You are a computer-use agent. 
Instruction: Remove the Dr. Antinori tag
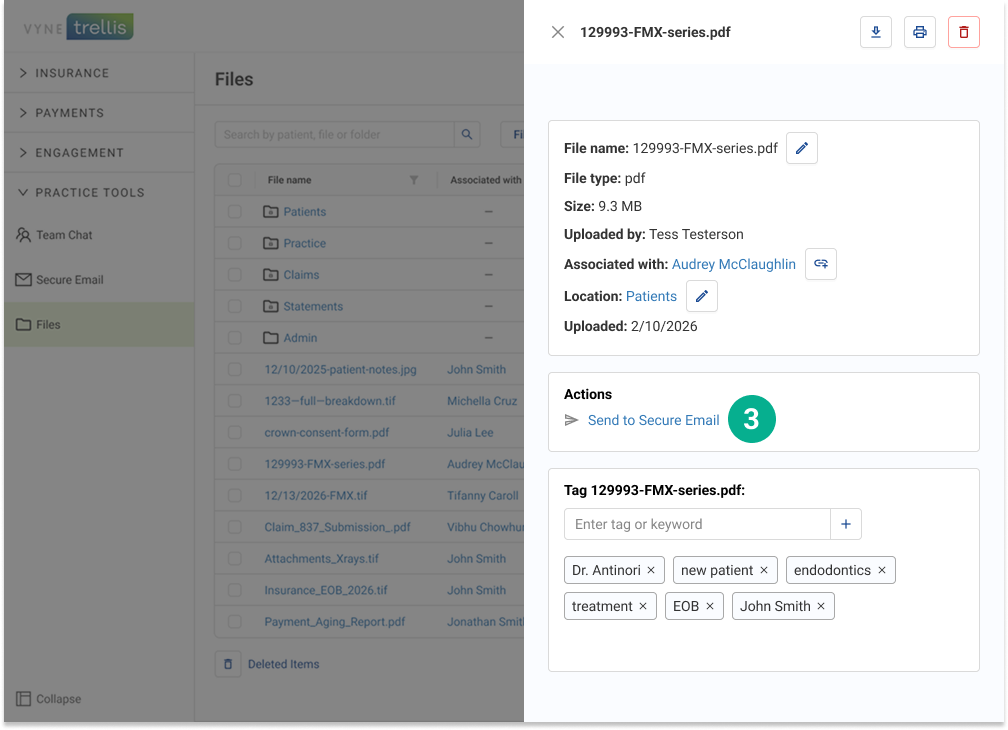(x=651, y=570)
